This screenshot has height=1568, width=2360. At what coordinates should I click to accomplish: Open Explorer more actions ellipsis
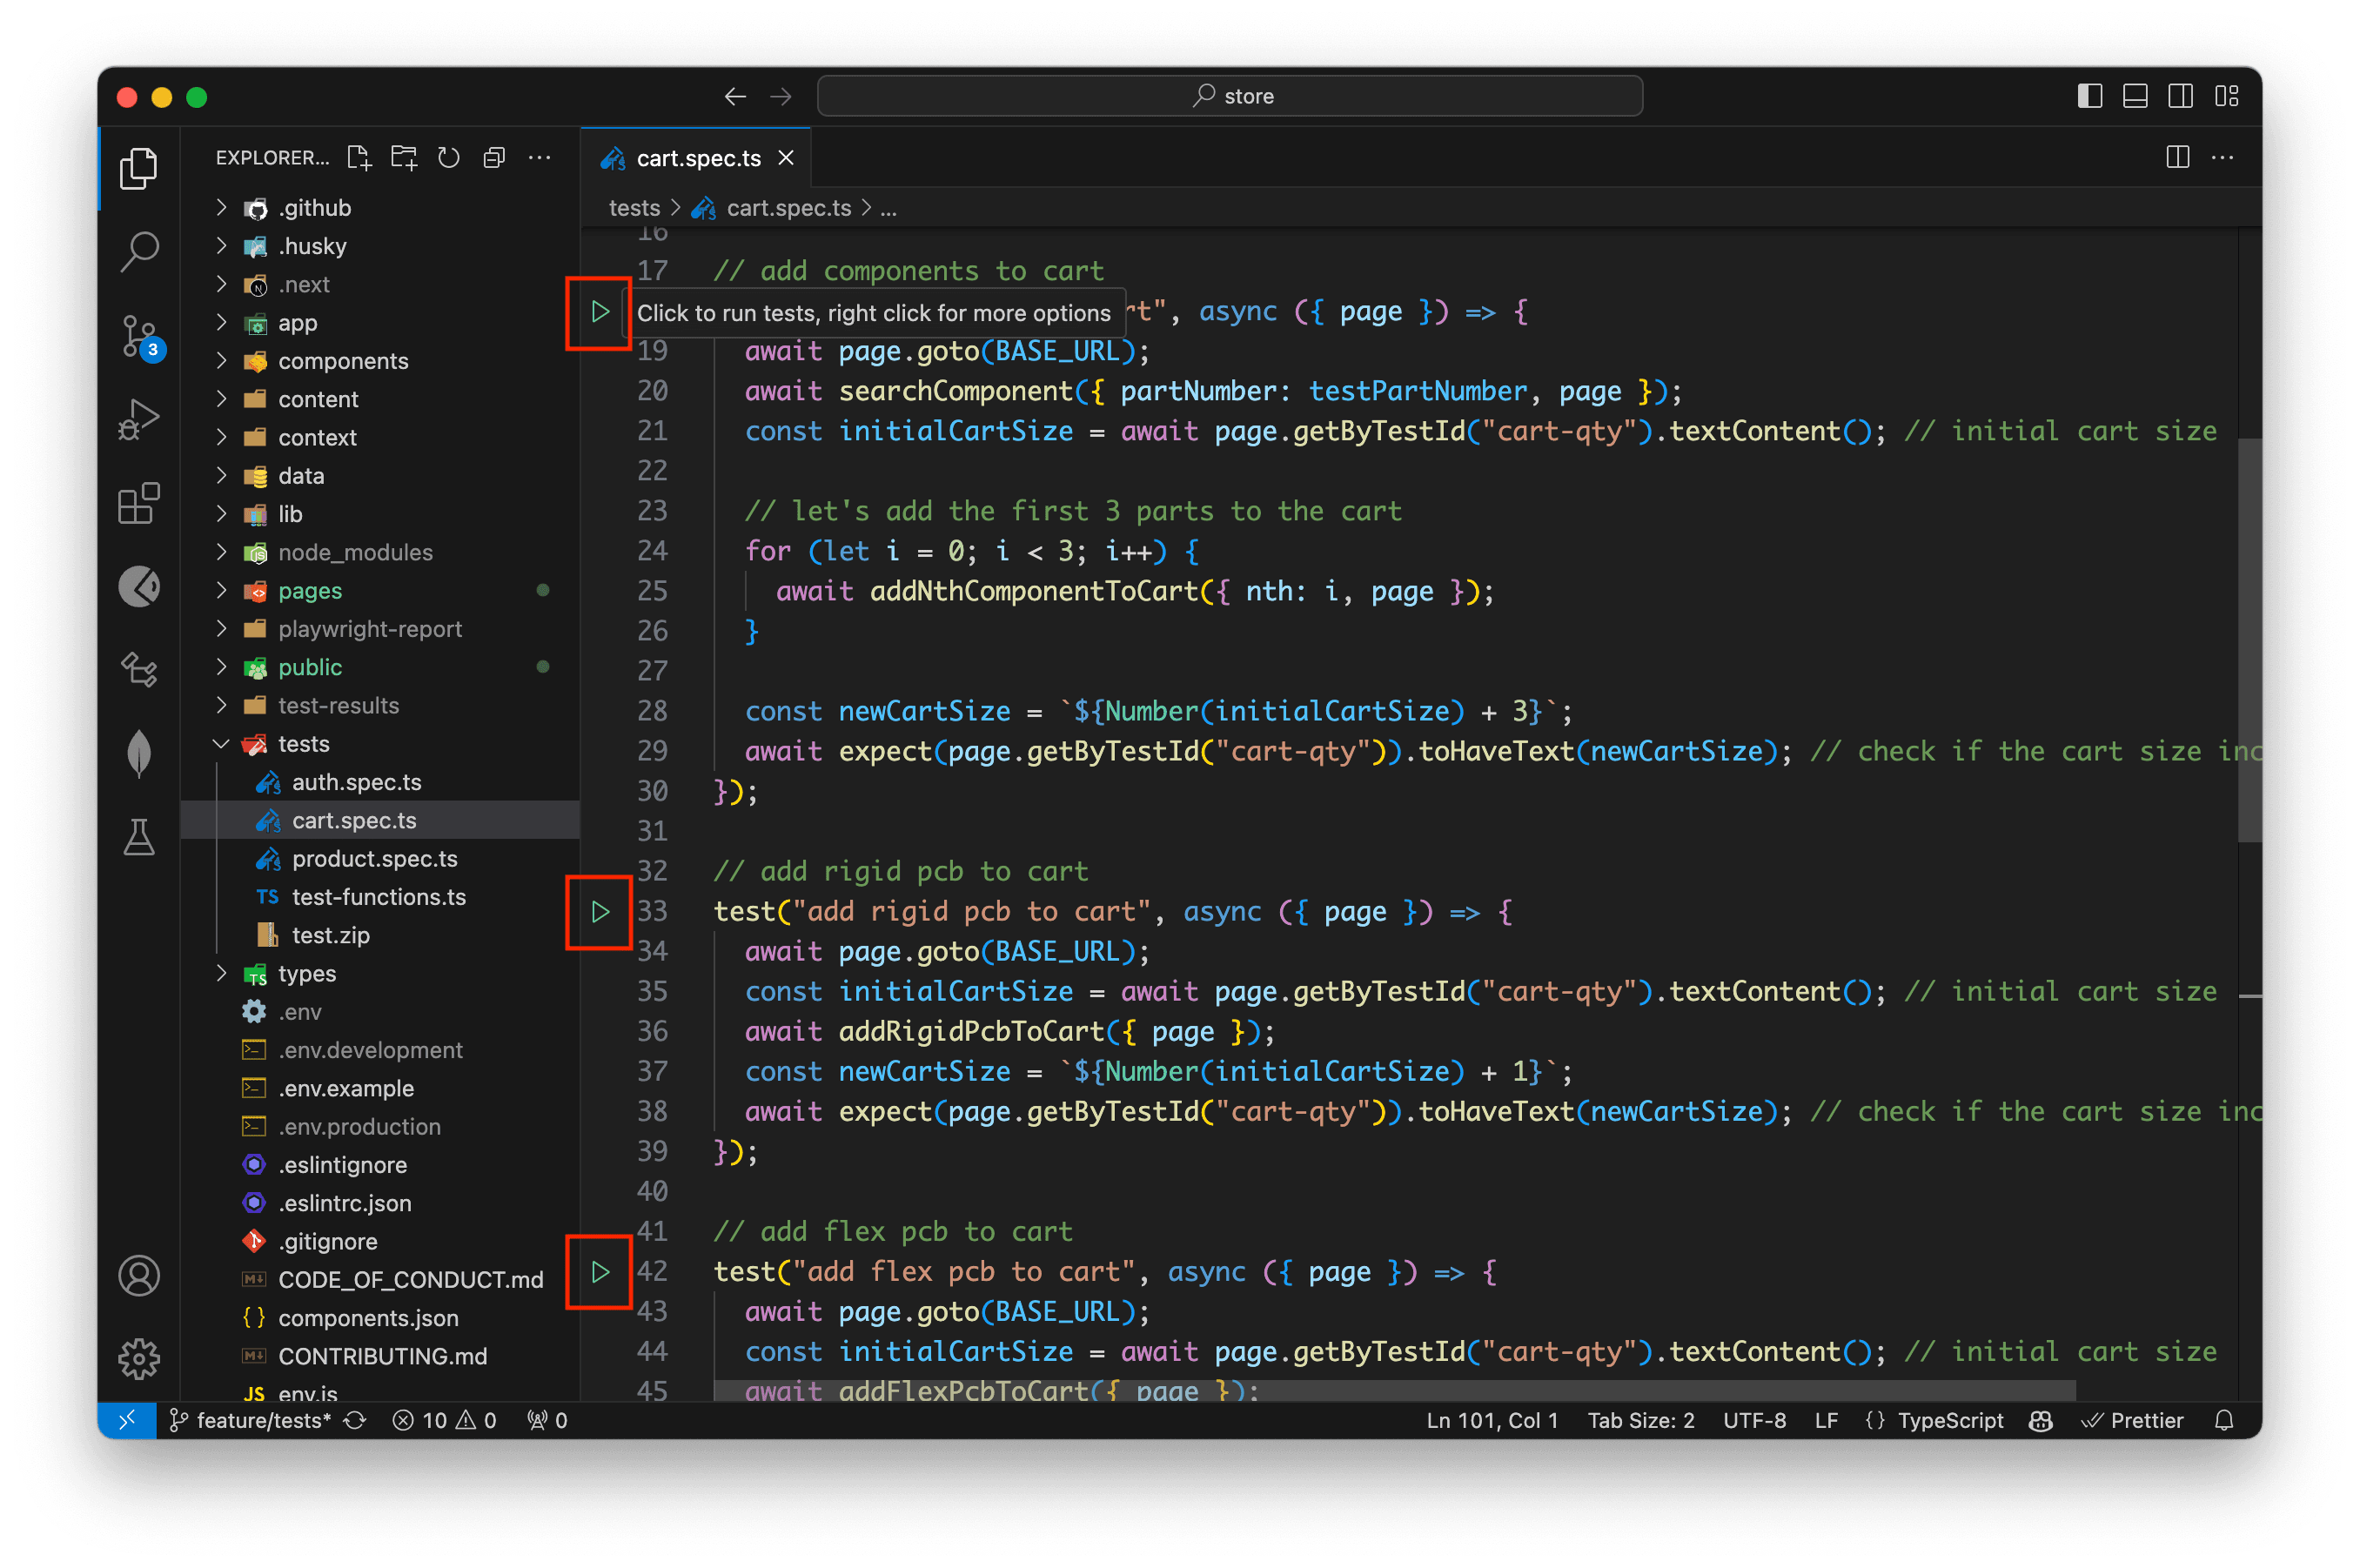539,157
